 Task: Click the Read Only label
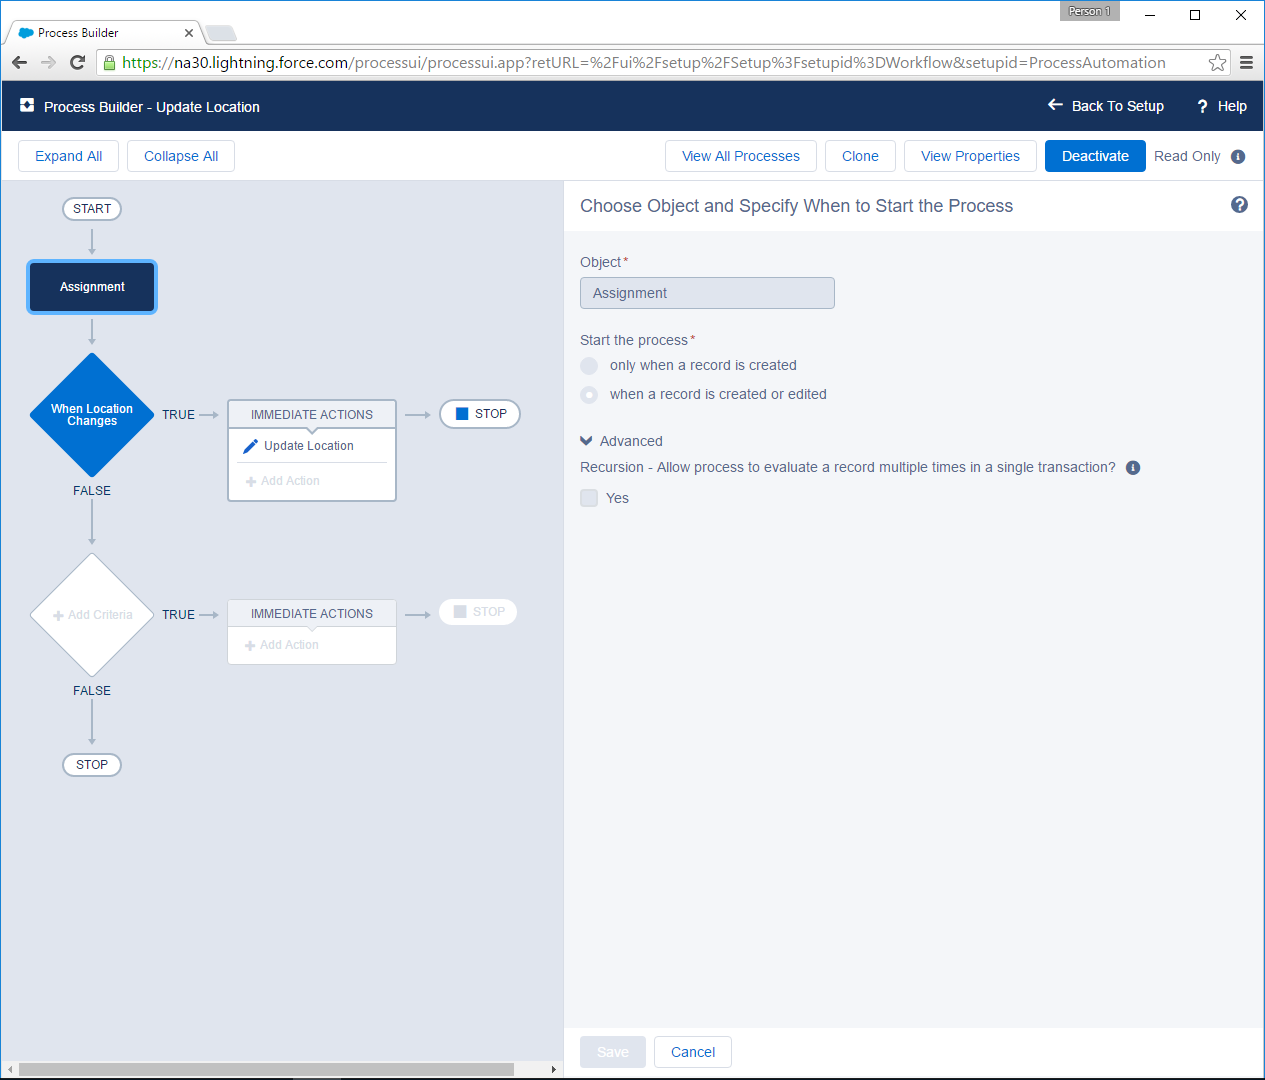coord(1187,156)
